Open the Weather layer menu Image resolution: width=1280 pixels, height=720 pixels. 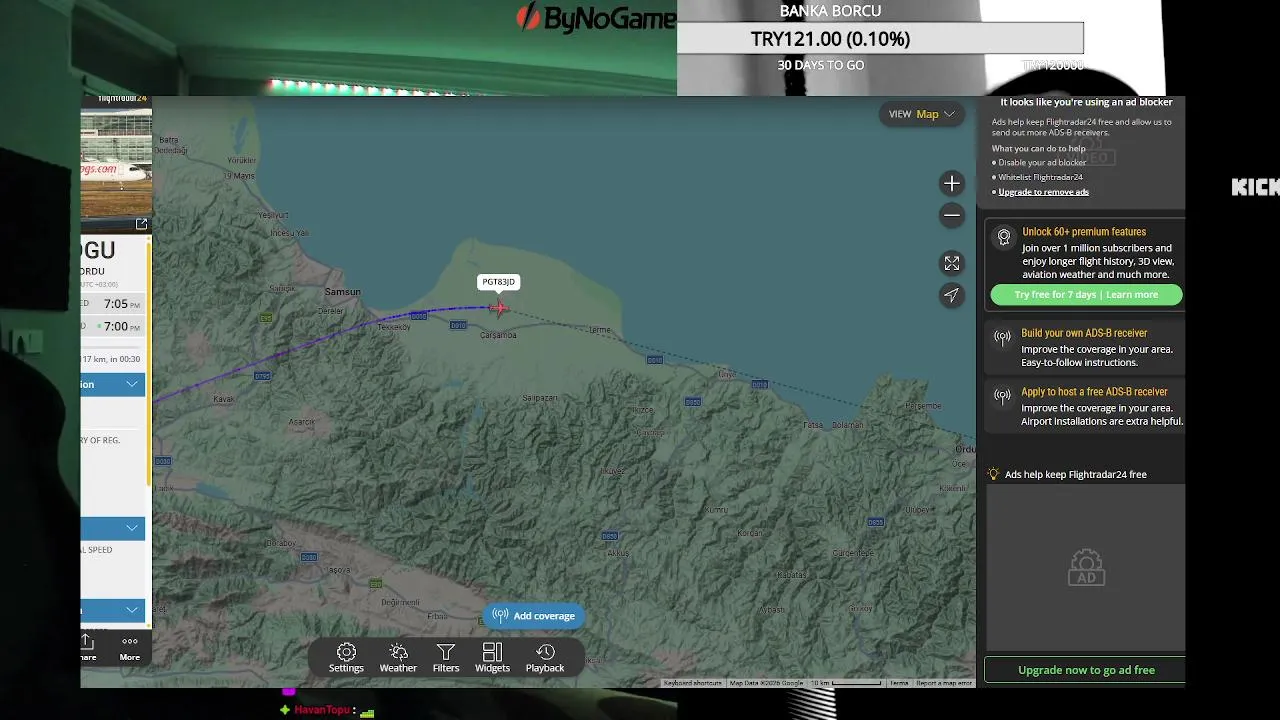tap(398, 658)
